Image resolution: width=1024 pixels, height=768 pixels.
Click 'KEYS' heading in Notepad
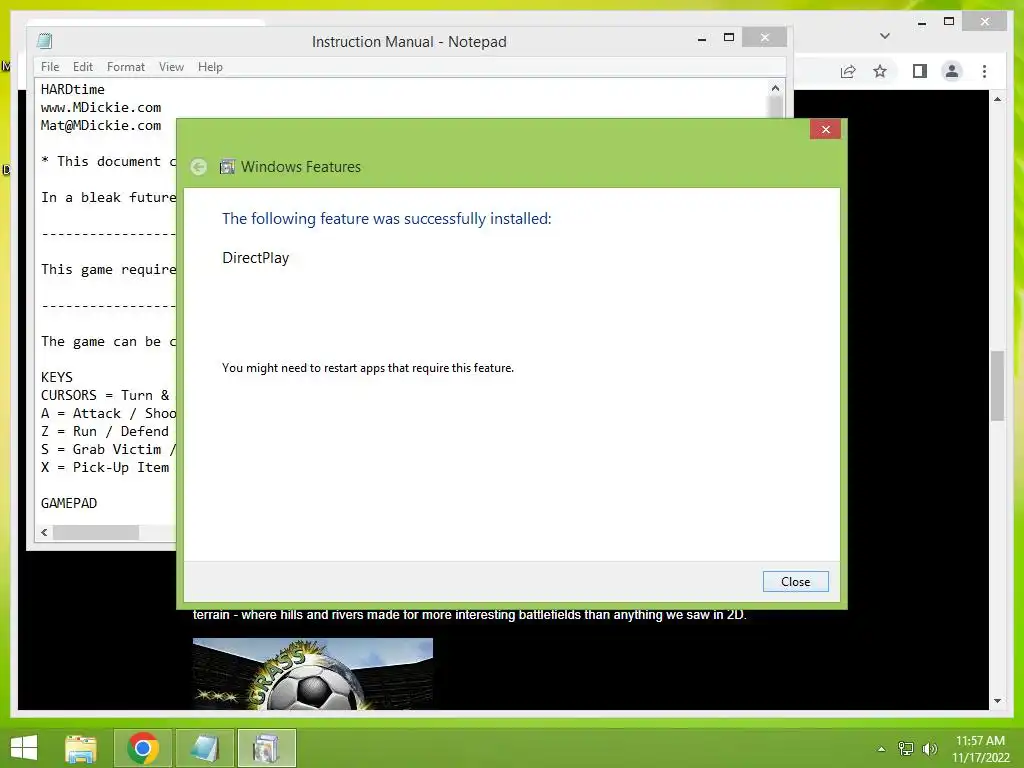(x=57, y=377)
